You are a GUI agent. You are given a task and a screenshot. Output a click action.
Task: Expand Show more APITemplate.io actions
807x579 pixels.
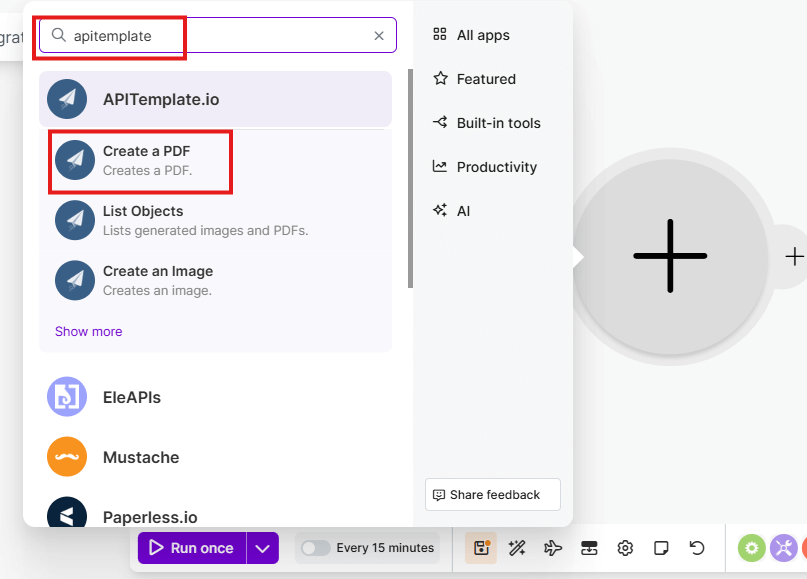click(x=88, y=331)
